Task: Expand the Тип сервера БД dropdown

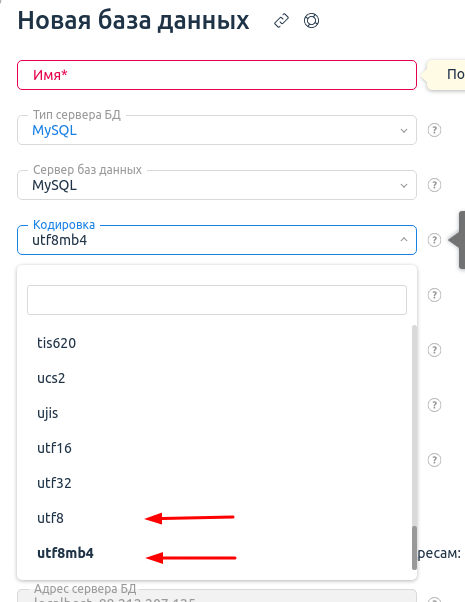Action: coord(217,130)
